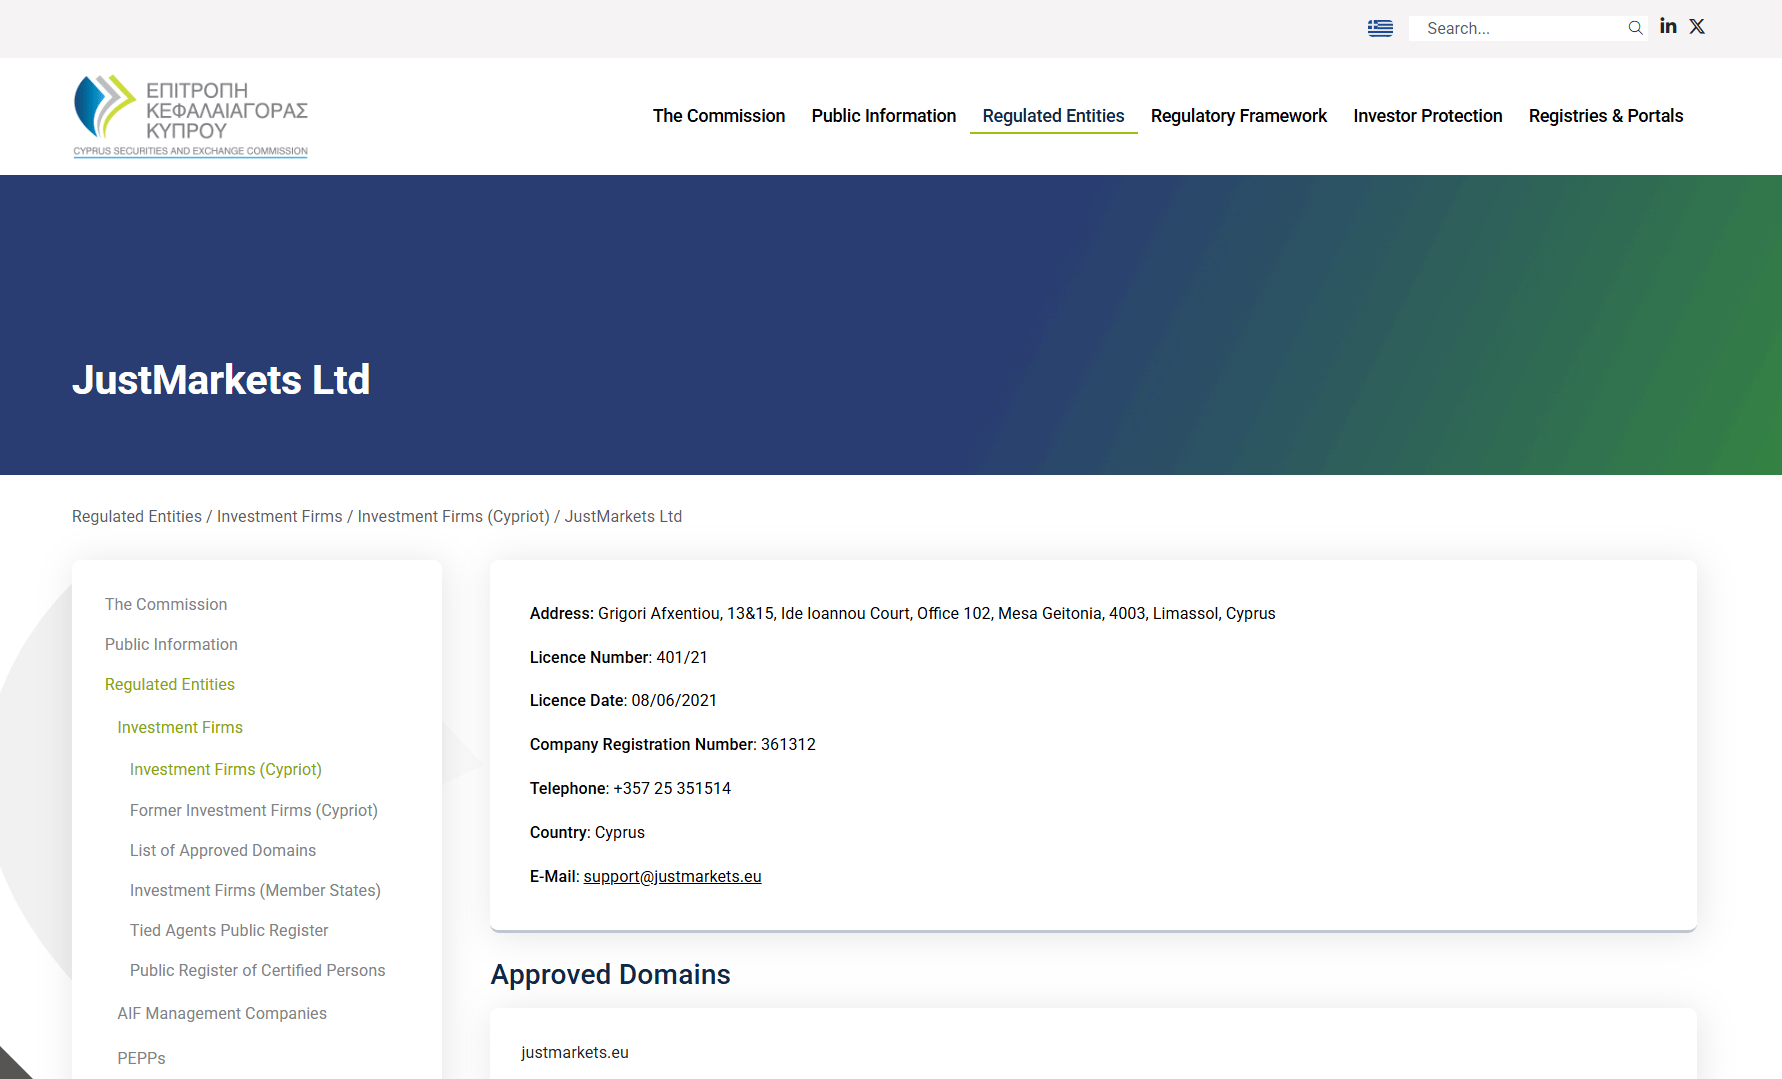The height and width of the screenshot is (1079, 1782).
Task: Open AIF Management Companies sidebar link
Action: tap(222, 1013)
